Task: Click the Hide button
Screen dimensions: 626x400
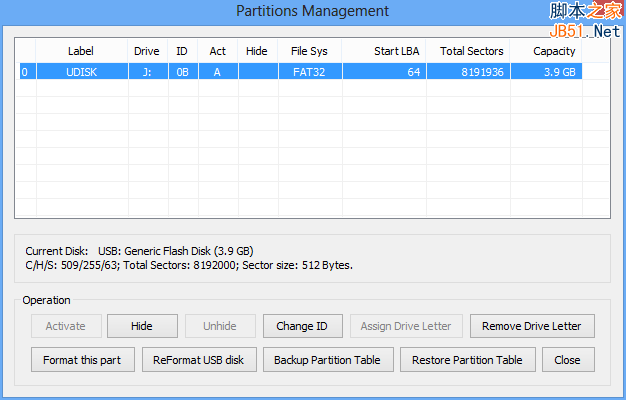Action: (143, 326)
